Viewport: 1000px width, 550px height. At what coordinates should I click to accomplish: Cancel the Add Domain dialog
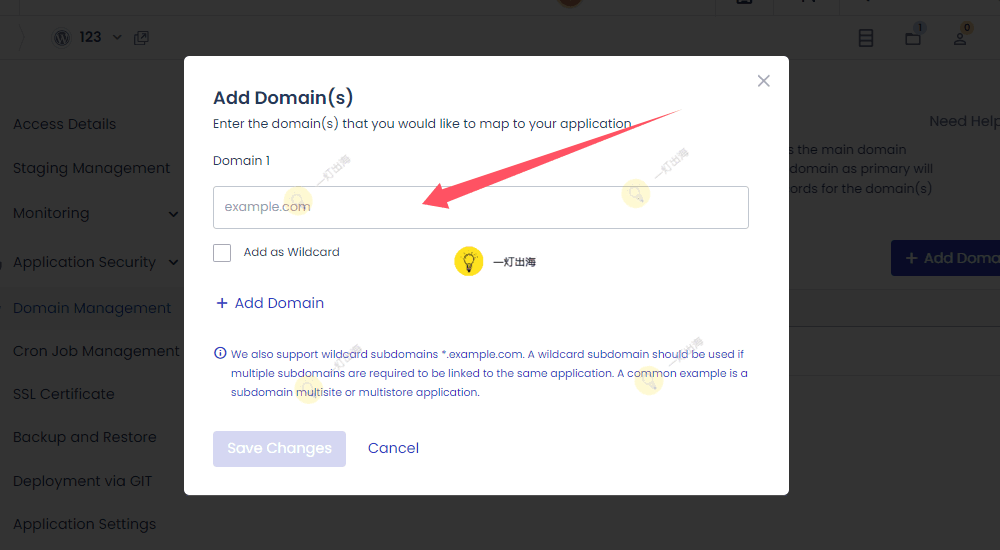[x=393, y=448]
